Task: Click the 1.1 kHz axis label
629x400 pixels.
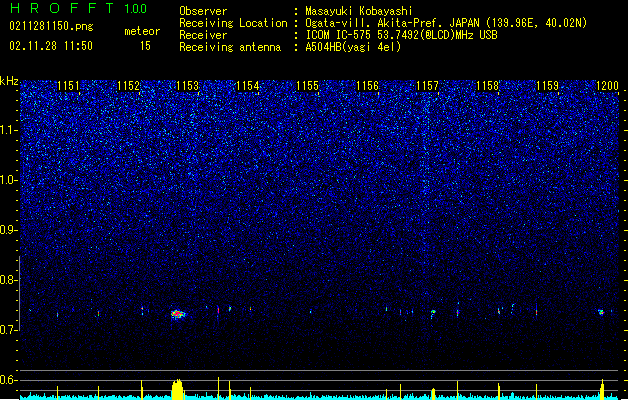Action: [x=9, y=130]
